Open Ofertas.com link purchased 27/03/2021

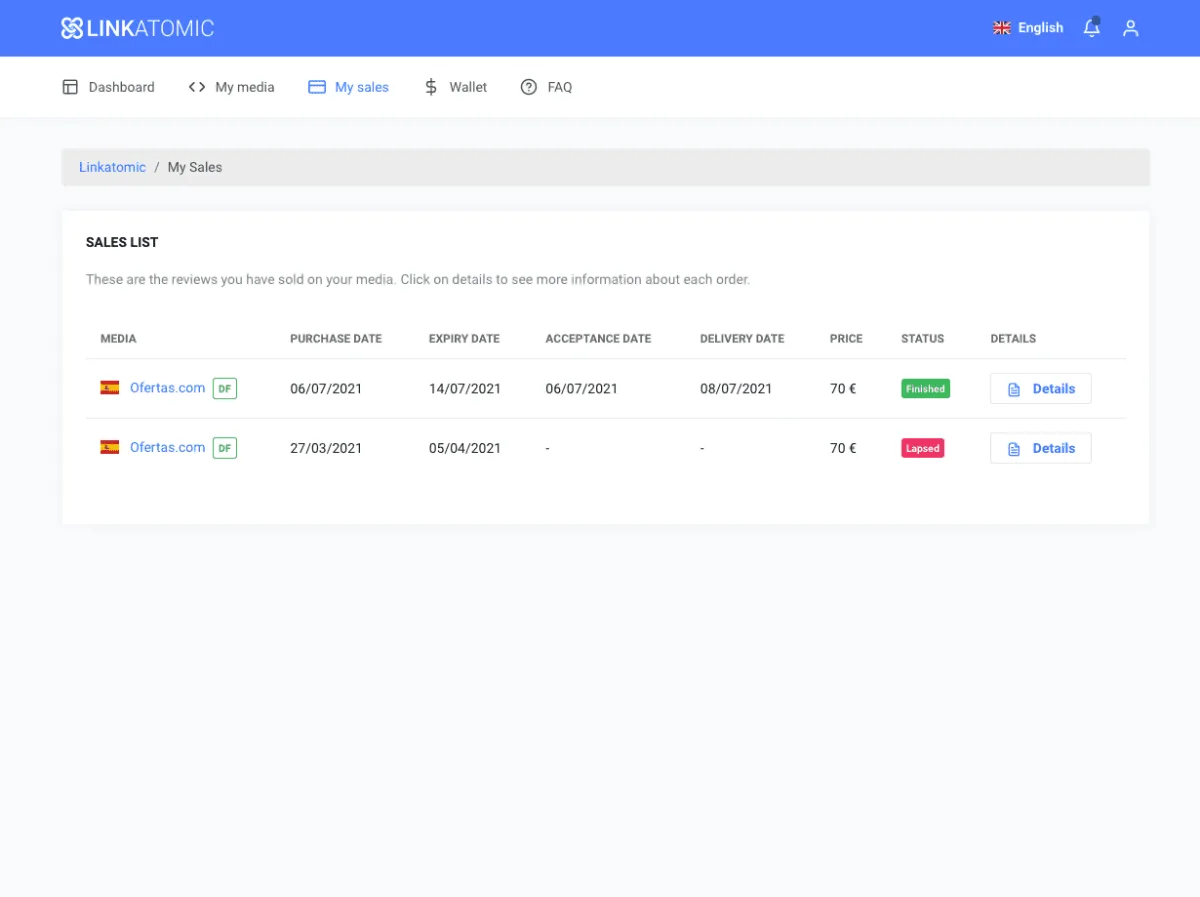[x=167, y=447]
